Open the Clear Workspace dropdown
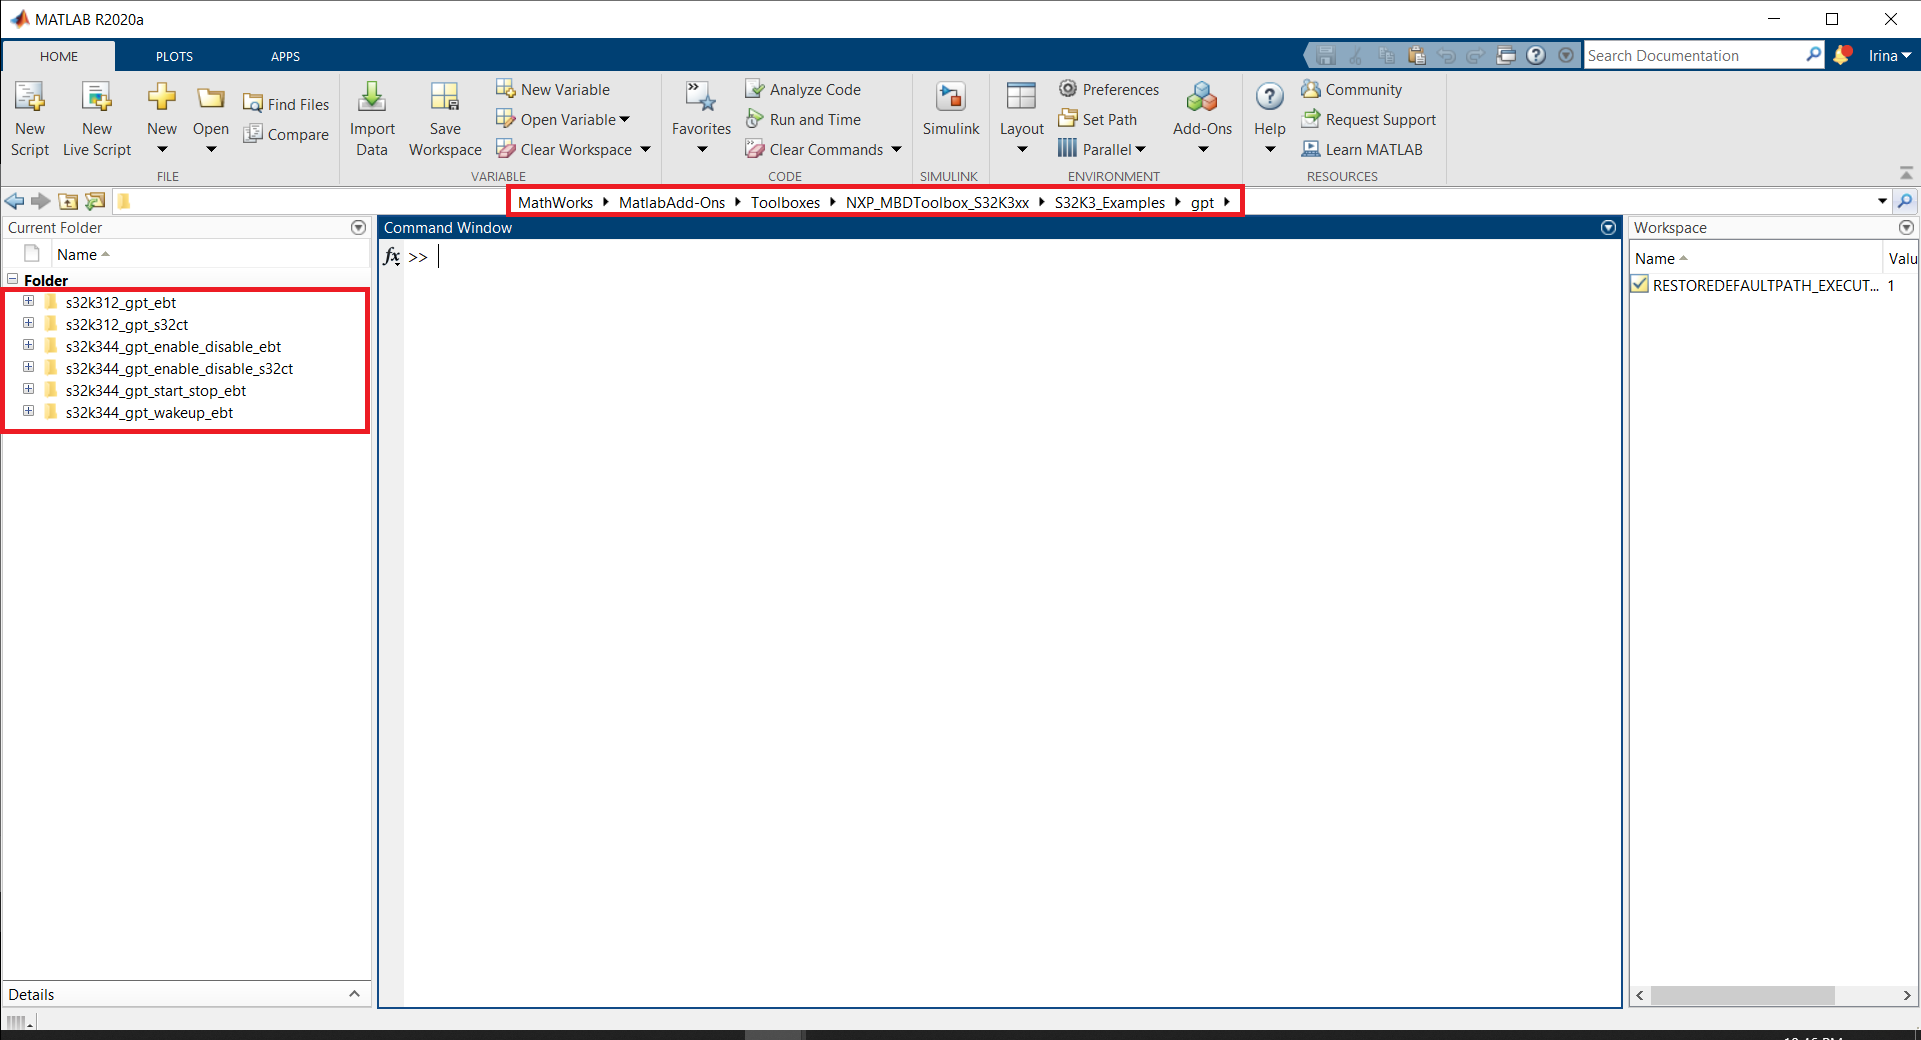Image resolution: width=1921 pixels, height=1040 pixels. 646,149
